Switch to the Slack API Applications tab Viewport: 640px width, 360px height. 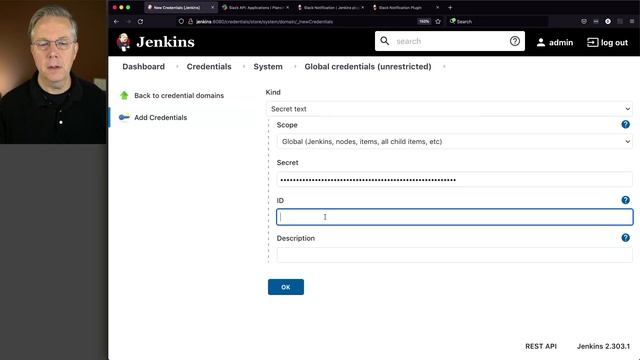click(256, 7)
